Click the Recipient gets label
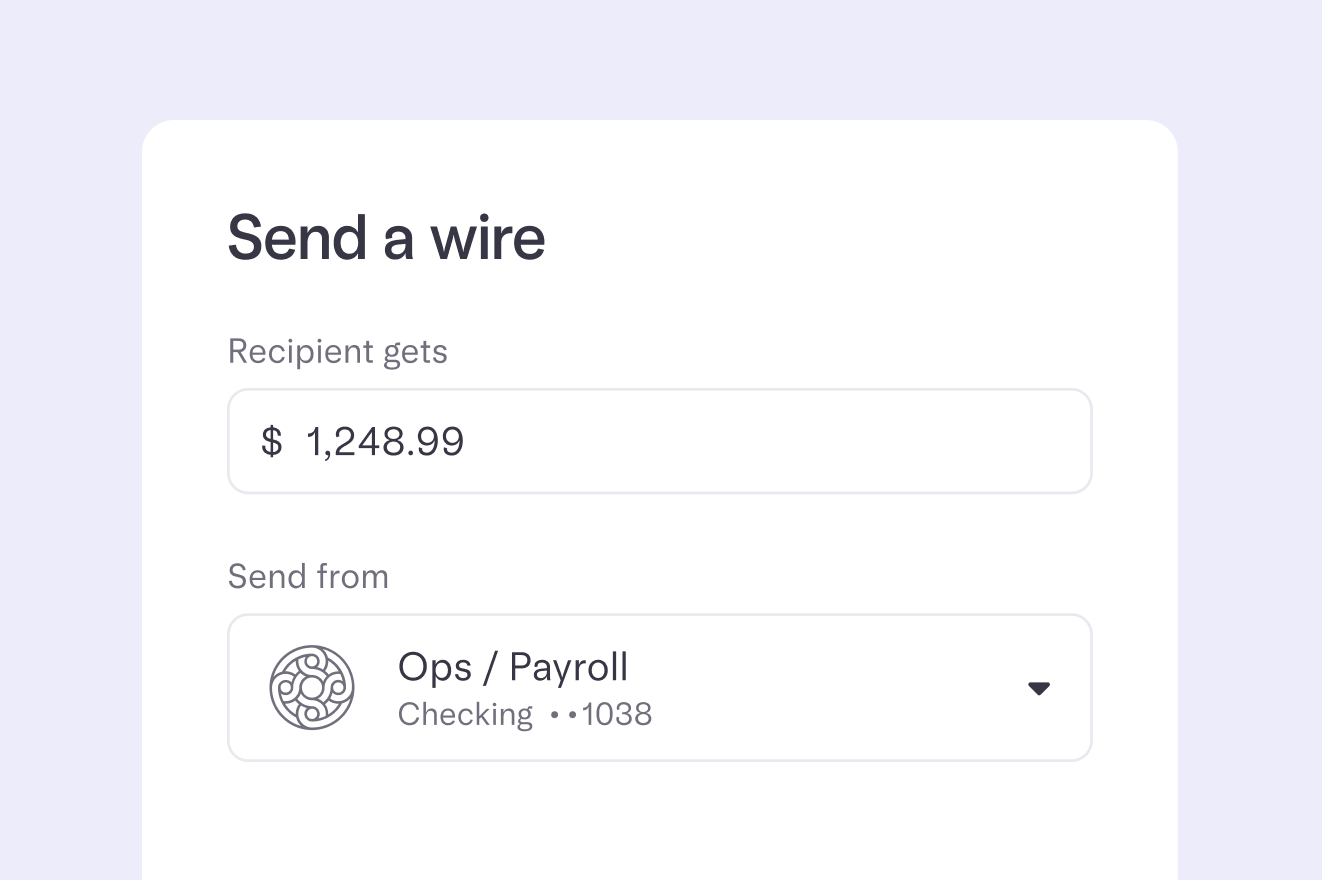The height and width of the screenshot is (880, 1322). coord(337,351)
